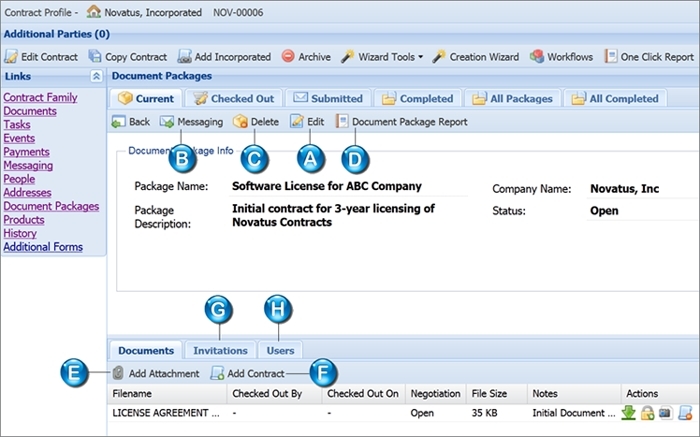The height and width of the screenshot is (437, 700).
Task: Generate the Document Package Report
Action: coord(401,122)
